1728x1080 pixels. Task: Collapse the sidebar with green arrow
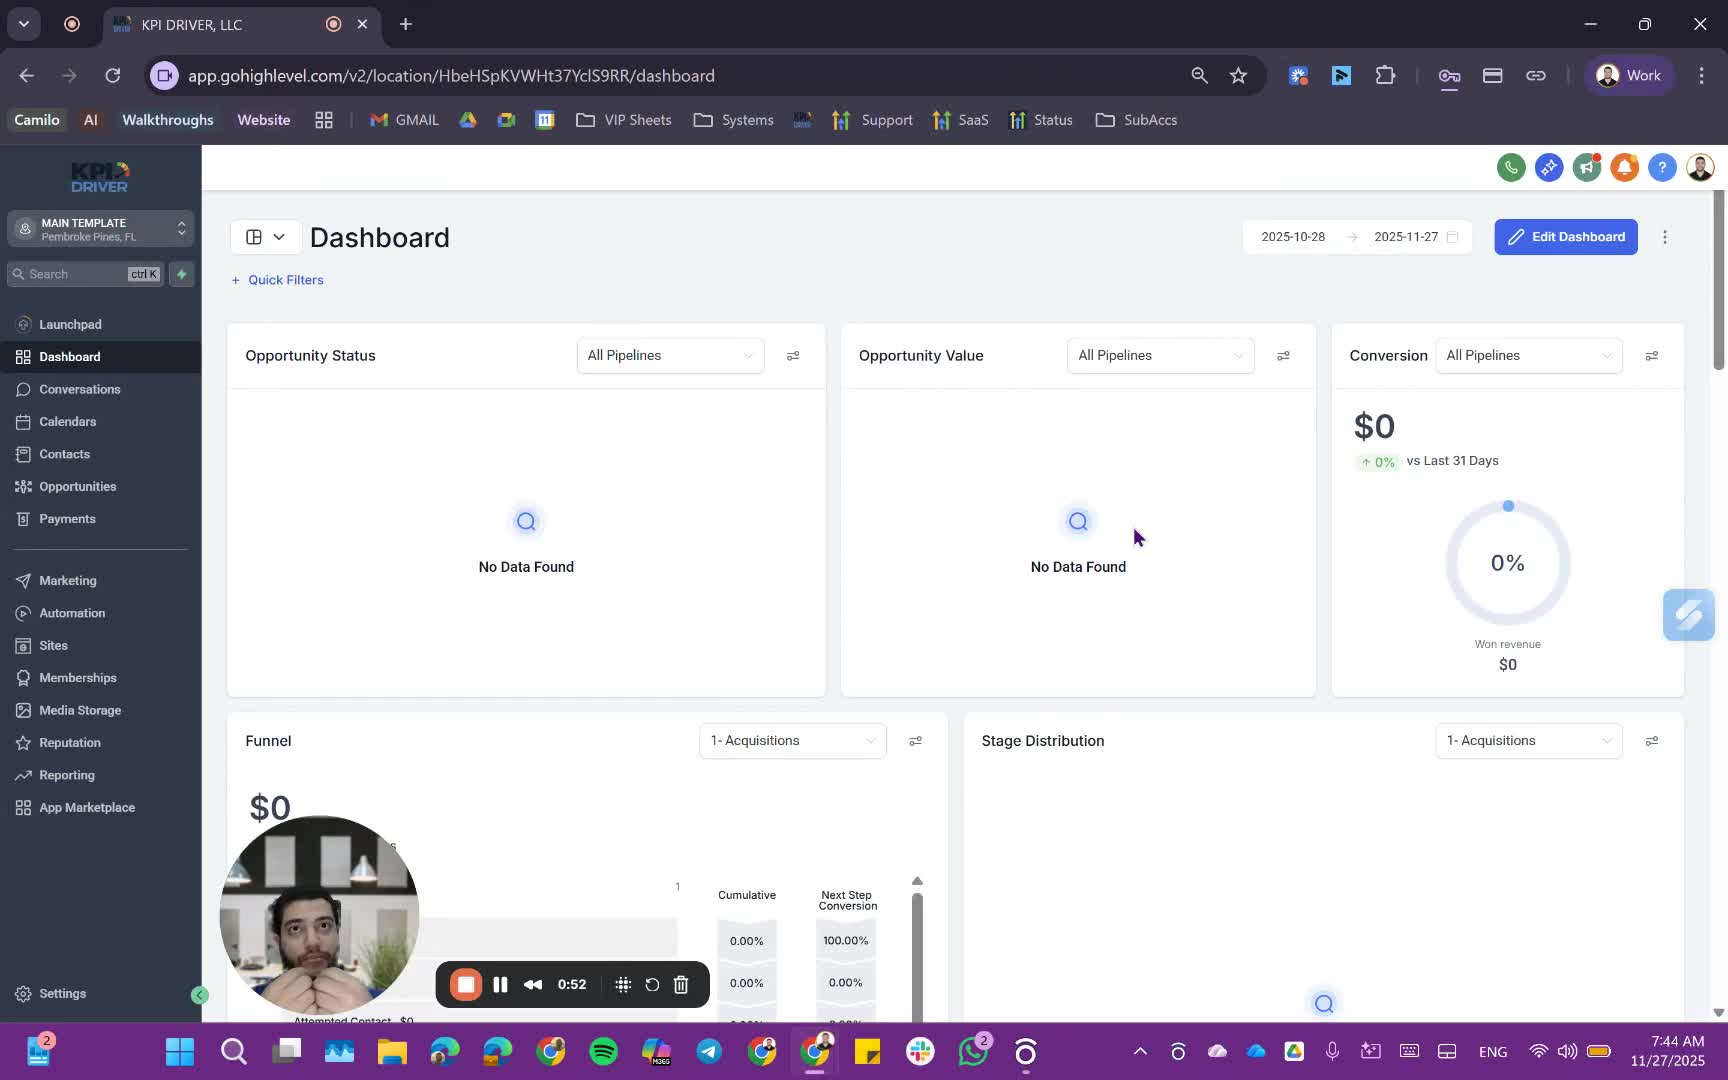coord(200,995)
